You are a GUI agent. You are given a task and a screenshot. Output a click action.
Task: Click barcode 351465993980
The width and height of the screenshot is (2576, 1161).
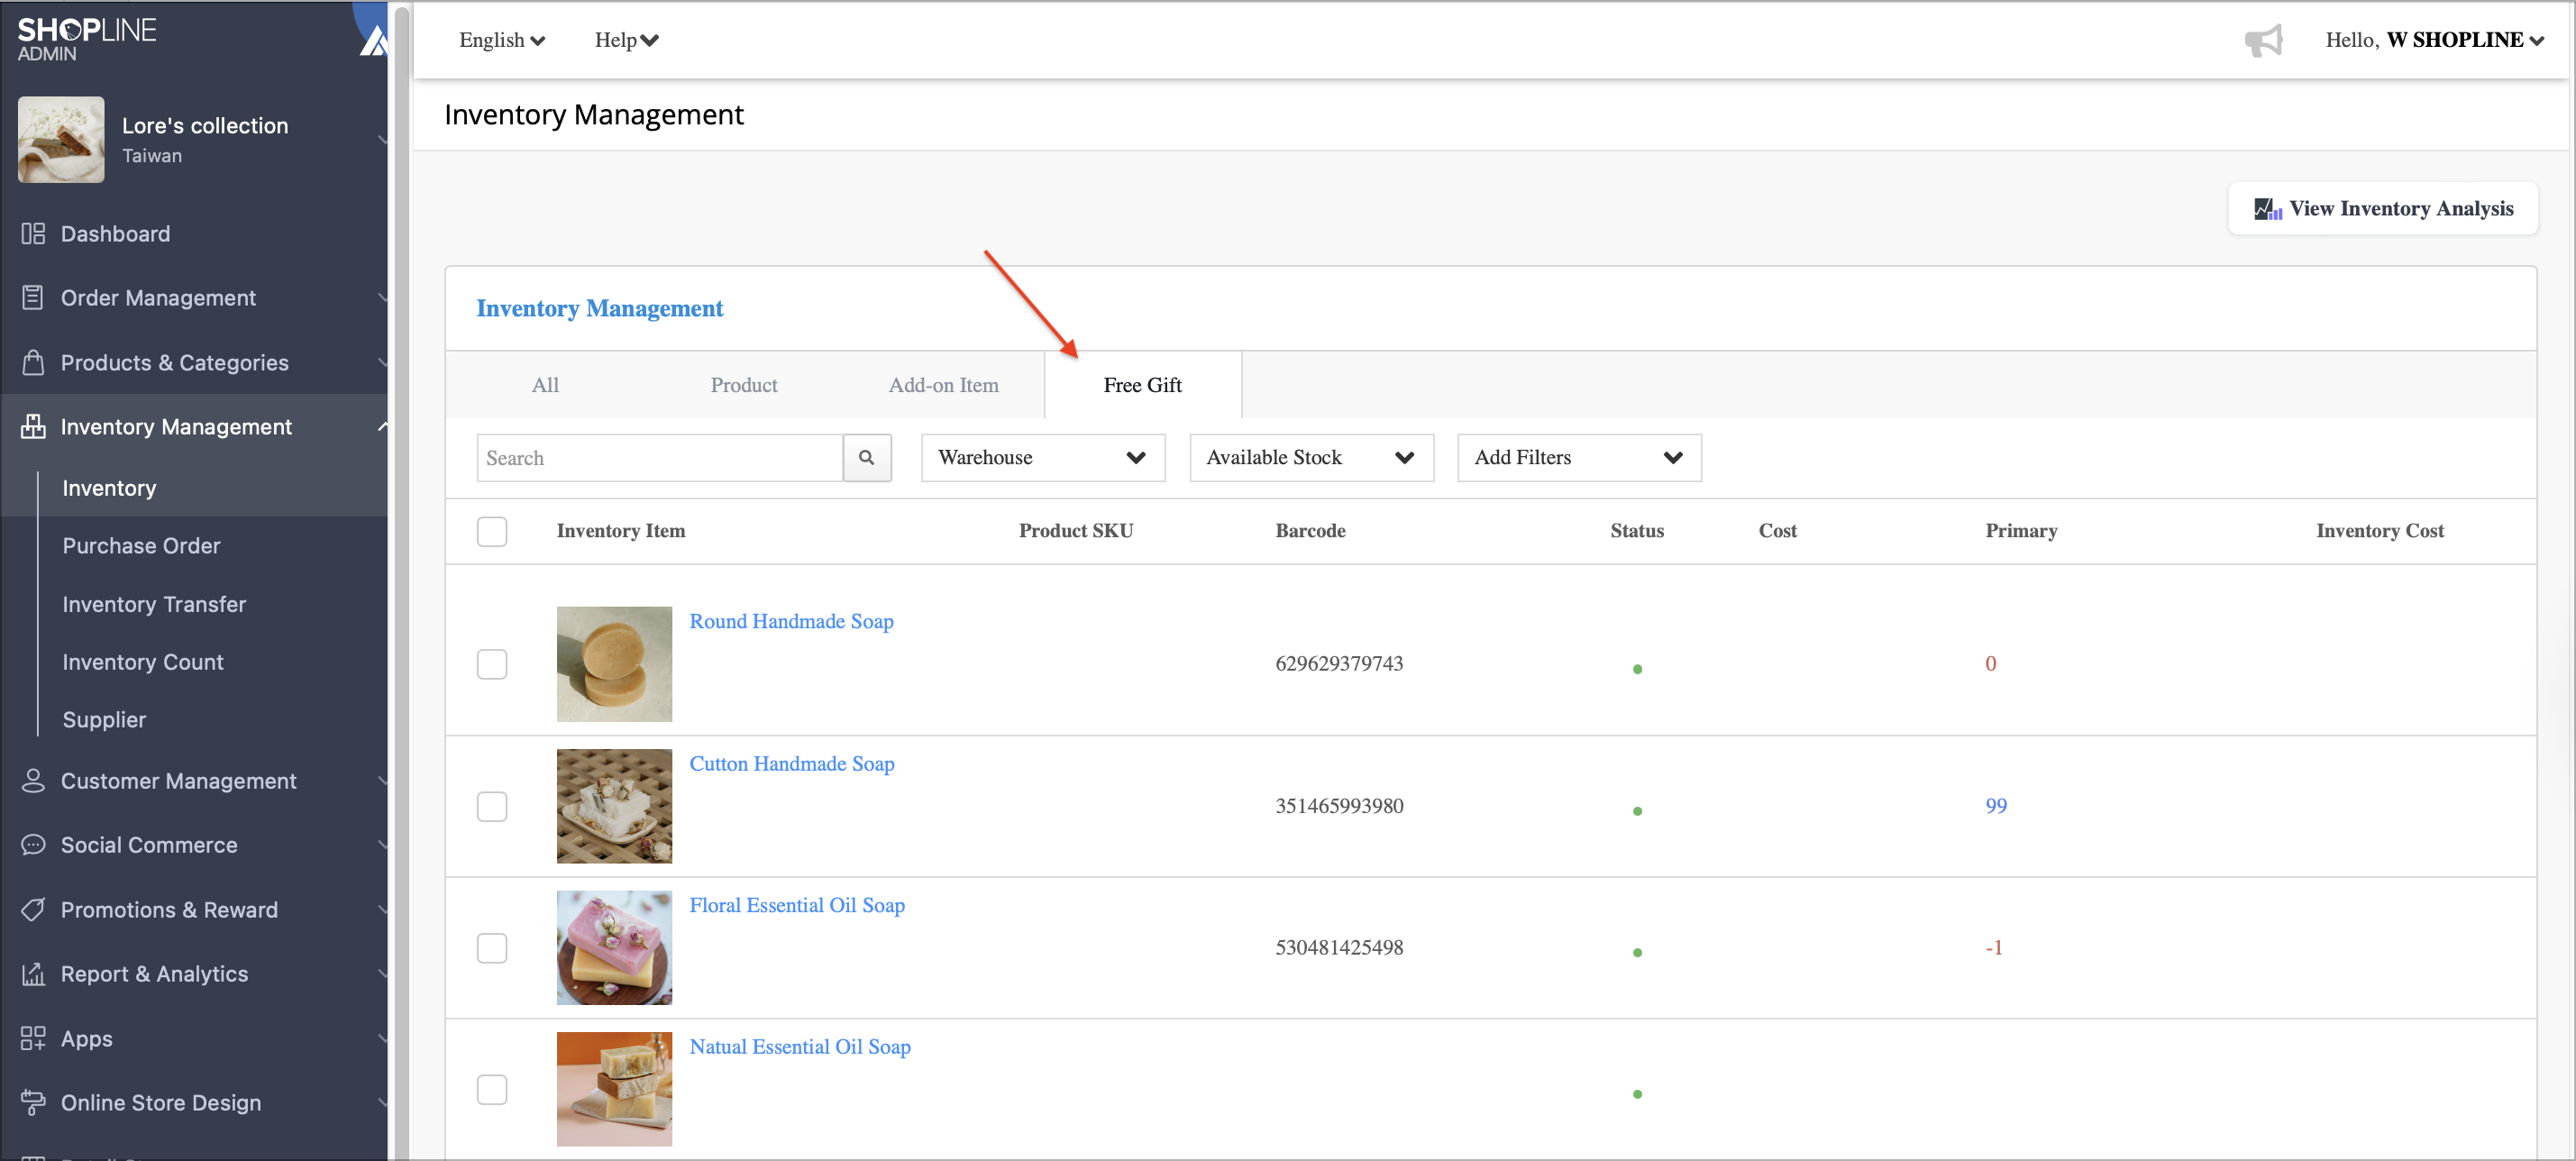[1339, 806]
